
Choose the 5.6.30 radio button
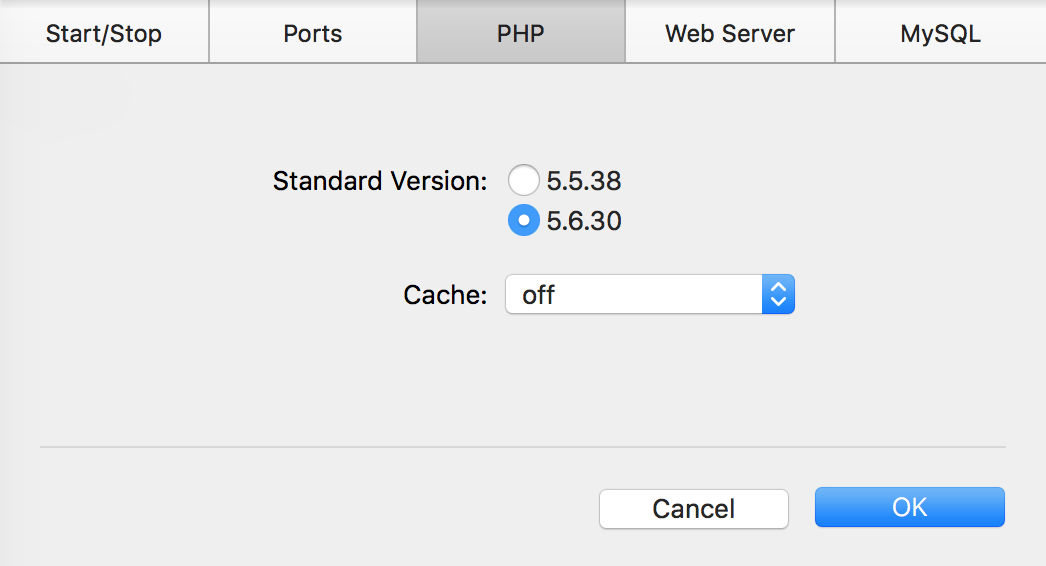[x=524, y=220]
